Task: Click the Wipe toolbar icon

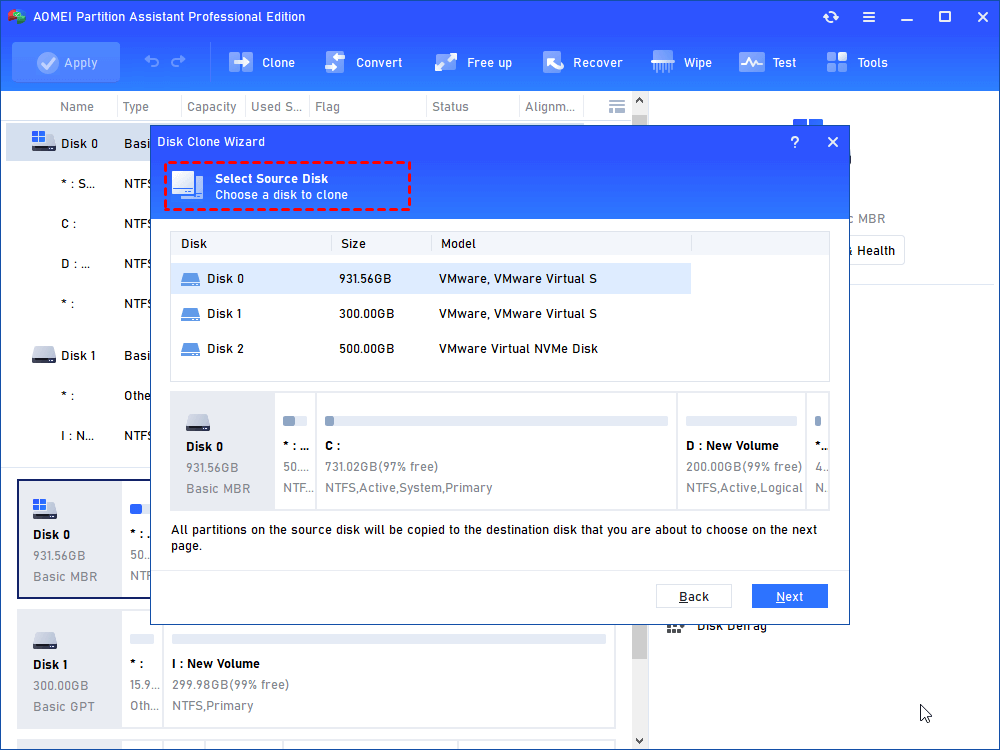Action: [663, 62]
